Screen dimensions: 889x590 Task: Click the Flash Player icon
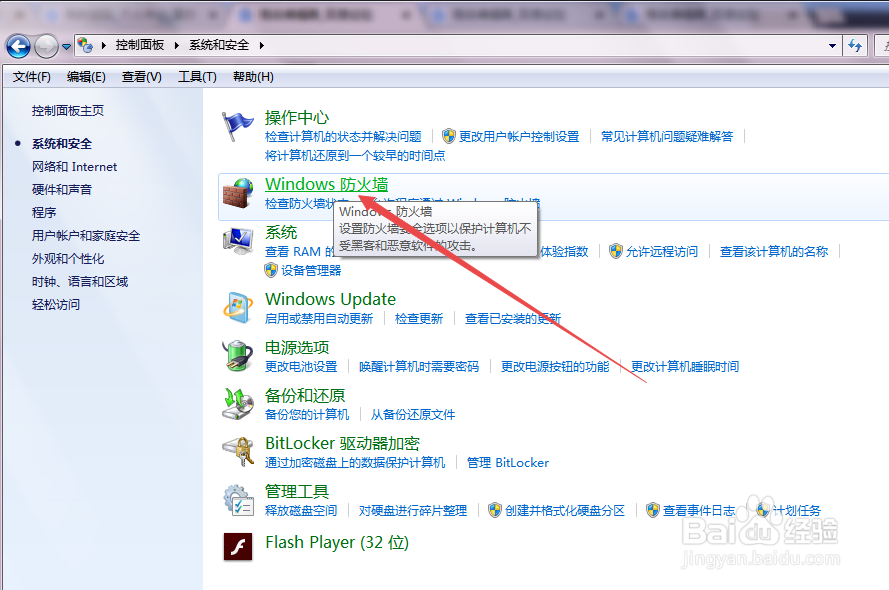click(x=238, y=547)
